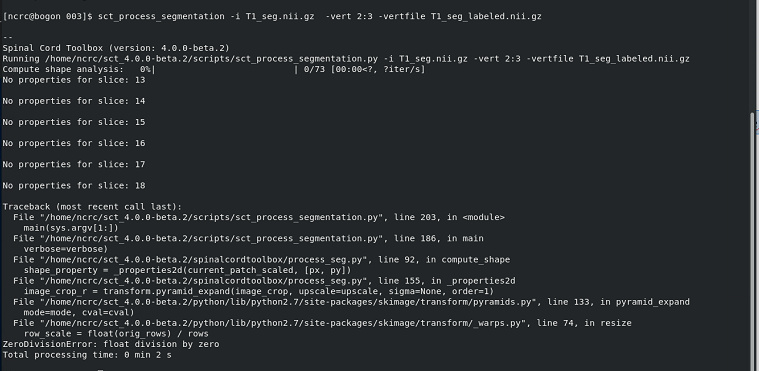The width and height of the screenshot is (759, 371).
Task: Click 'No properties for slice: 16' line
Action: pyautogui.click(x=74, y=143)
